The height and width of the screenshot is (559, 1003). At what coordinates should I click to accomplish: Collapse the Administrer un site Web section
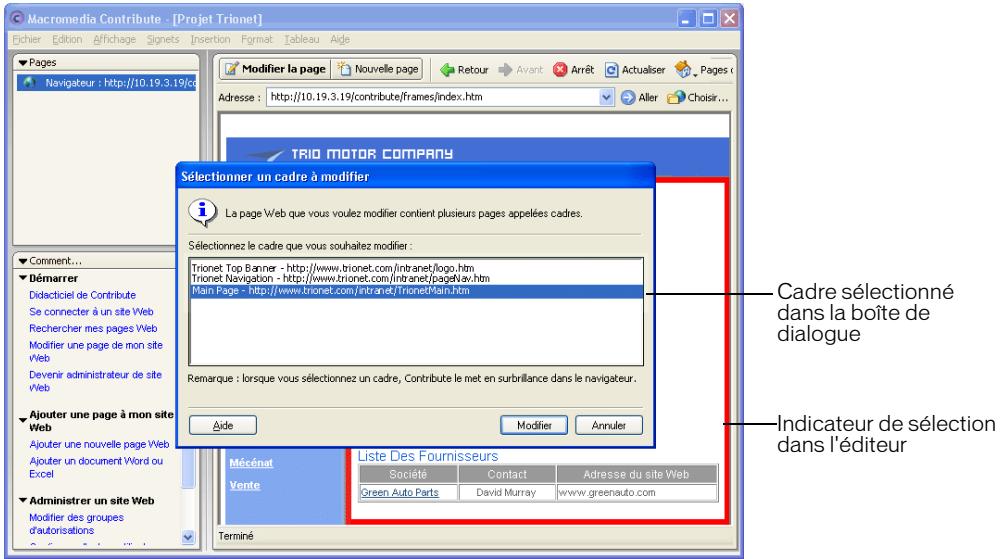click(x=23, y=500)
